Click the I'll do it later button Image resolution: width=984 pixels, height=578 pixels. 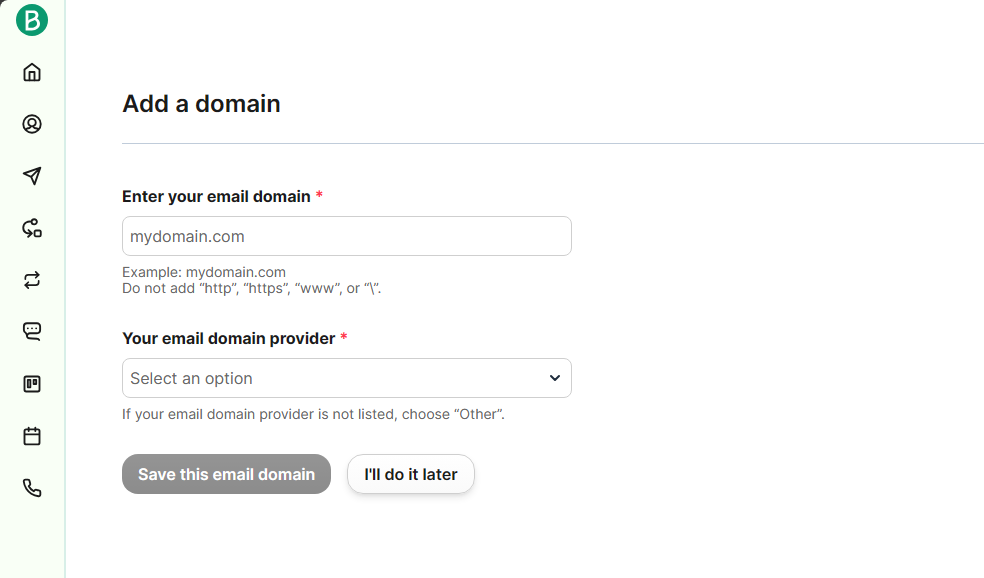point(410,474)
